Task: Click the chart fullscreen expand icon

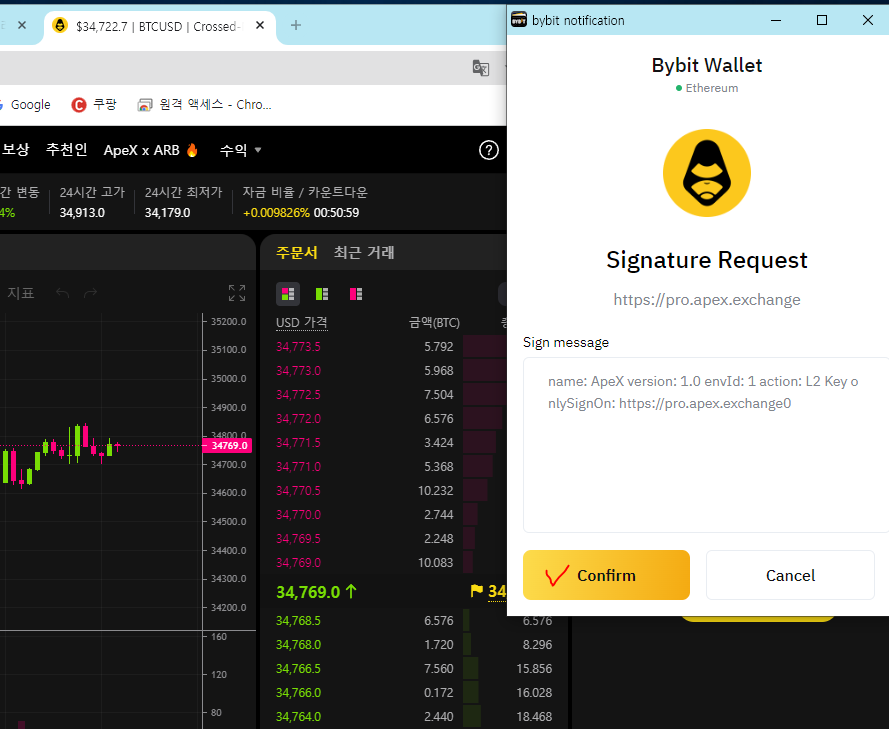Action: (237, 293)
